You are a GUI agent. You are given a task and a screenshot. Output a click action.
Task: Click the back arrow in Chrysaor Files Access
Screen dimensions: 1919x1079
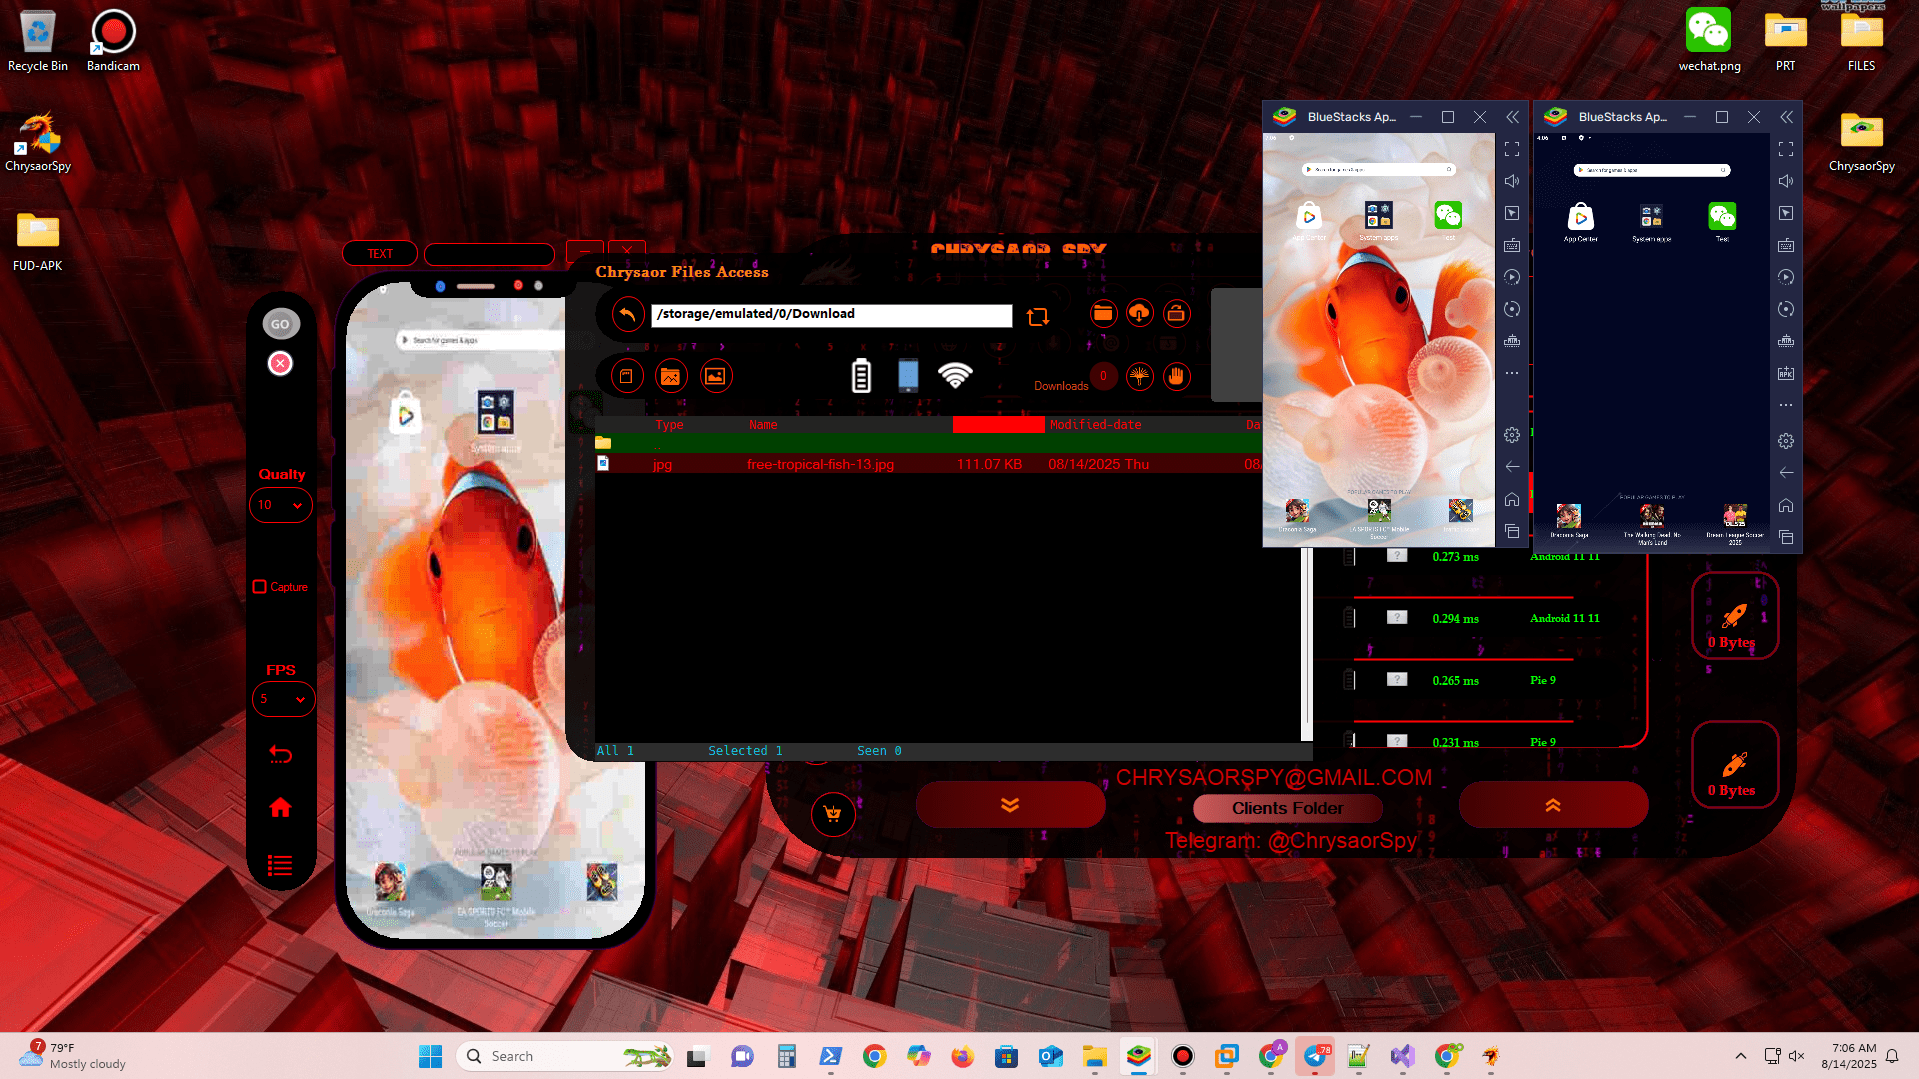(x=627, y=315)
